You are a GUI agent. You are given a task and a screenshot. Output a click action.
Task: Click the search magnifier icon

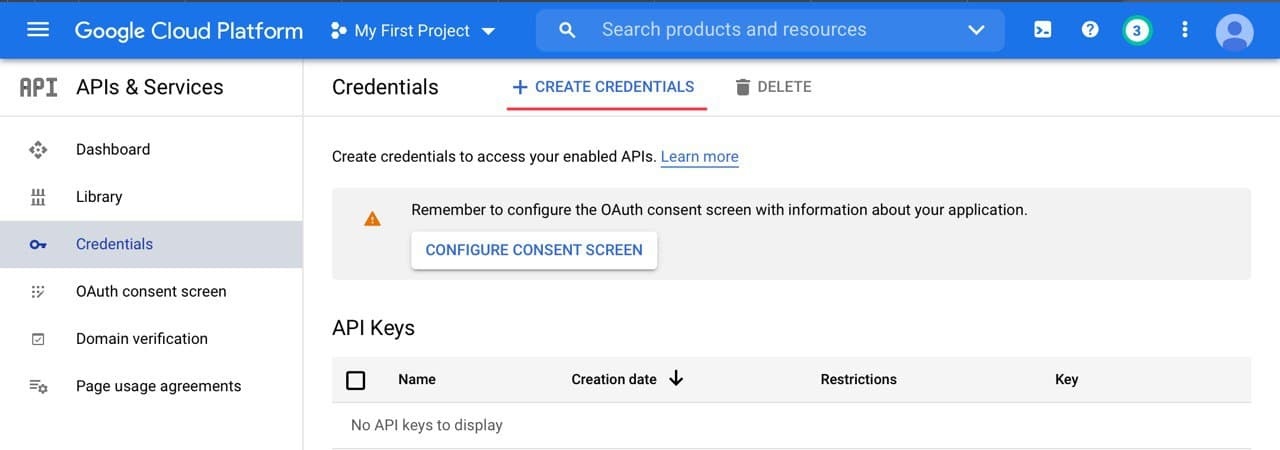tap(567, 30)
